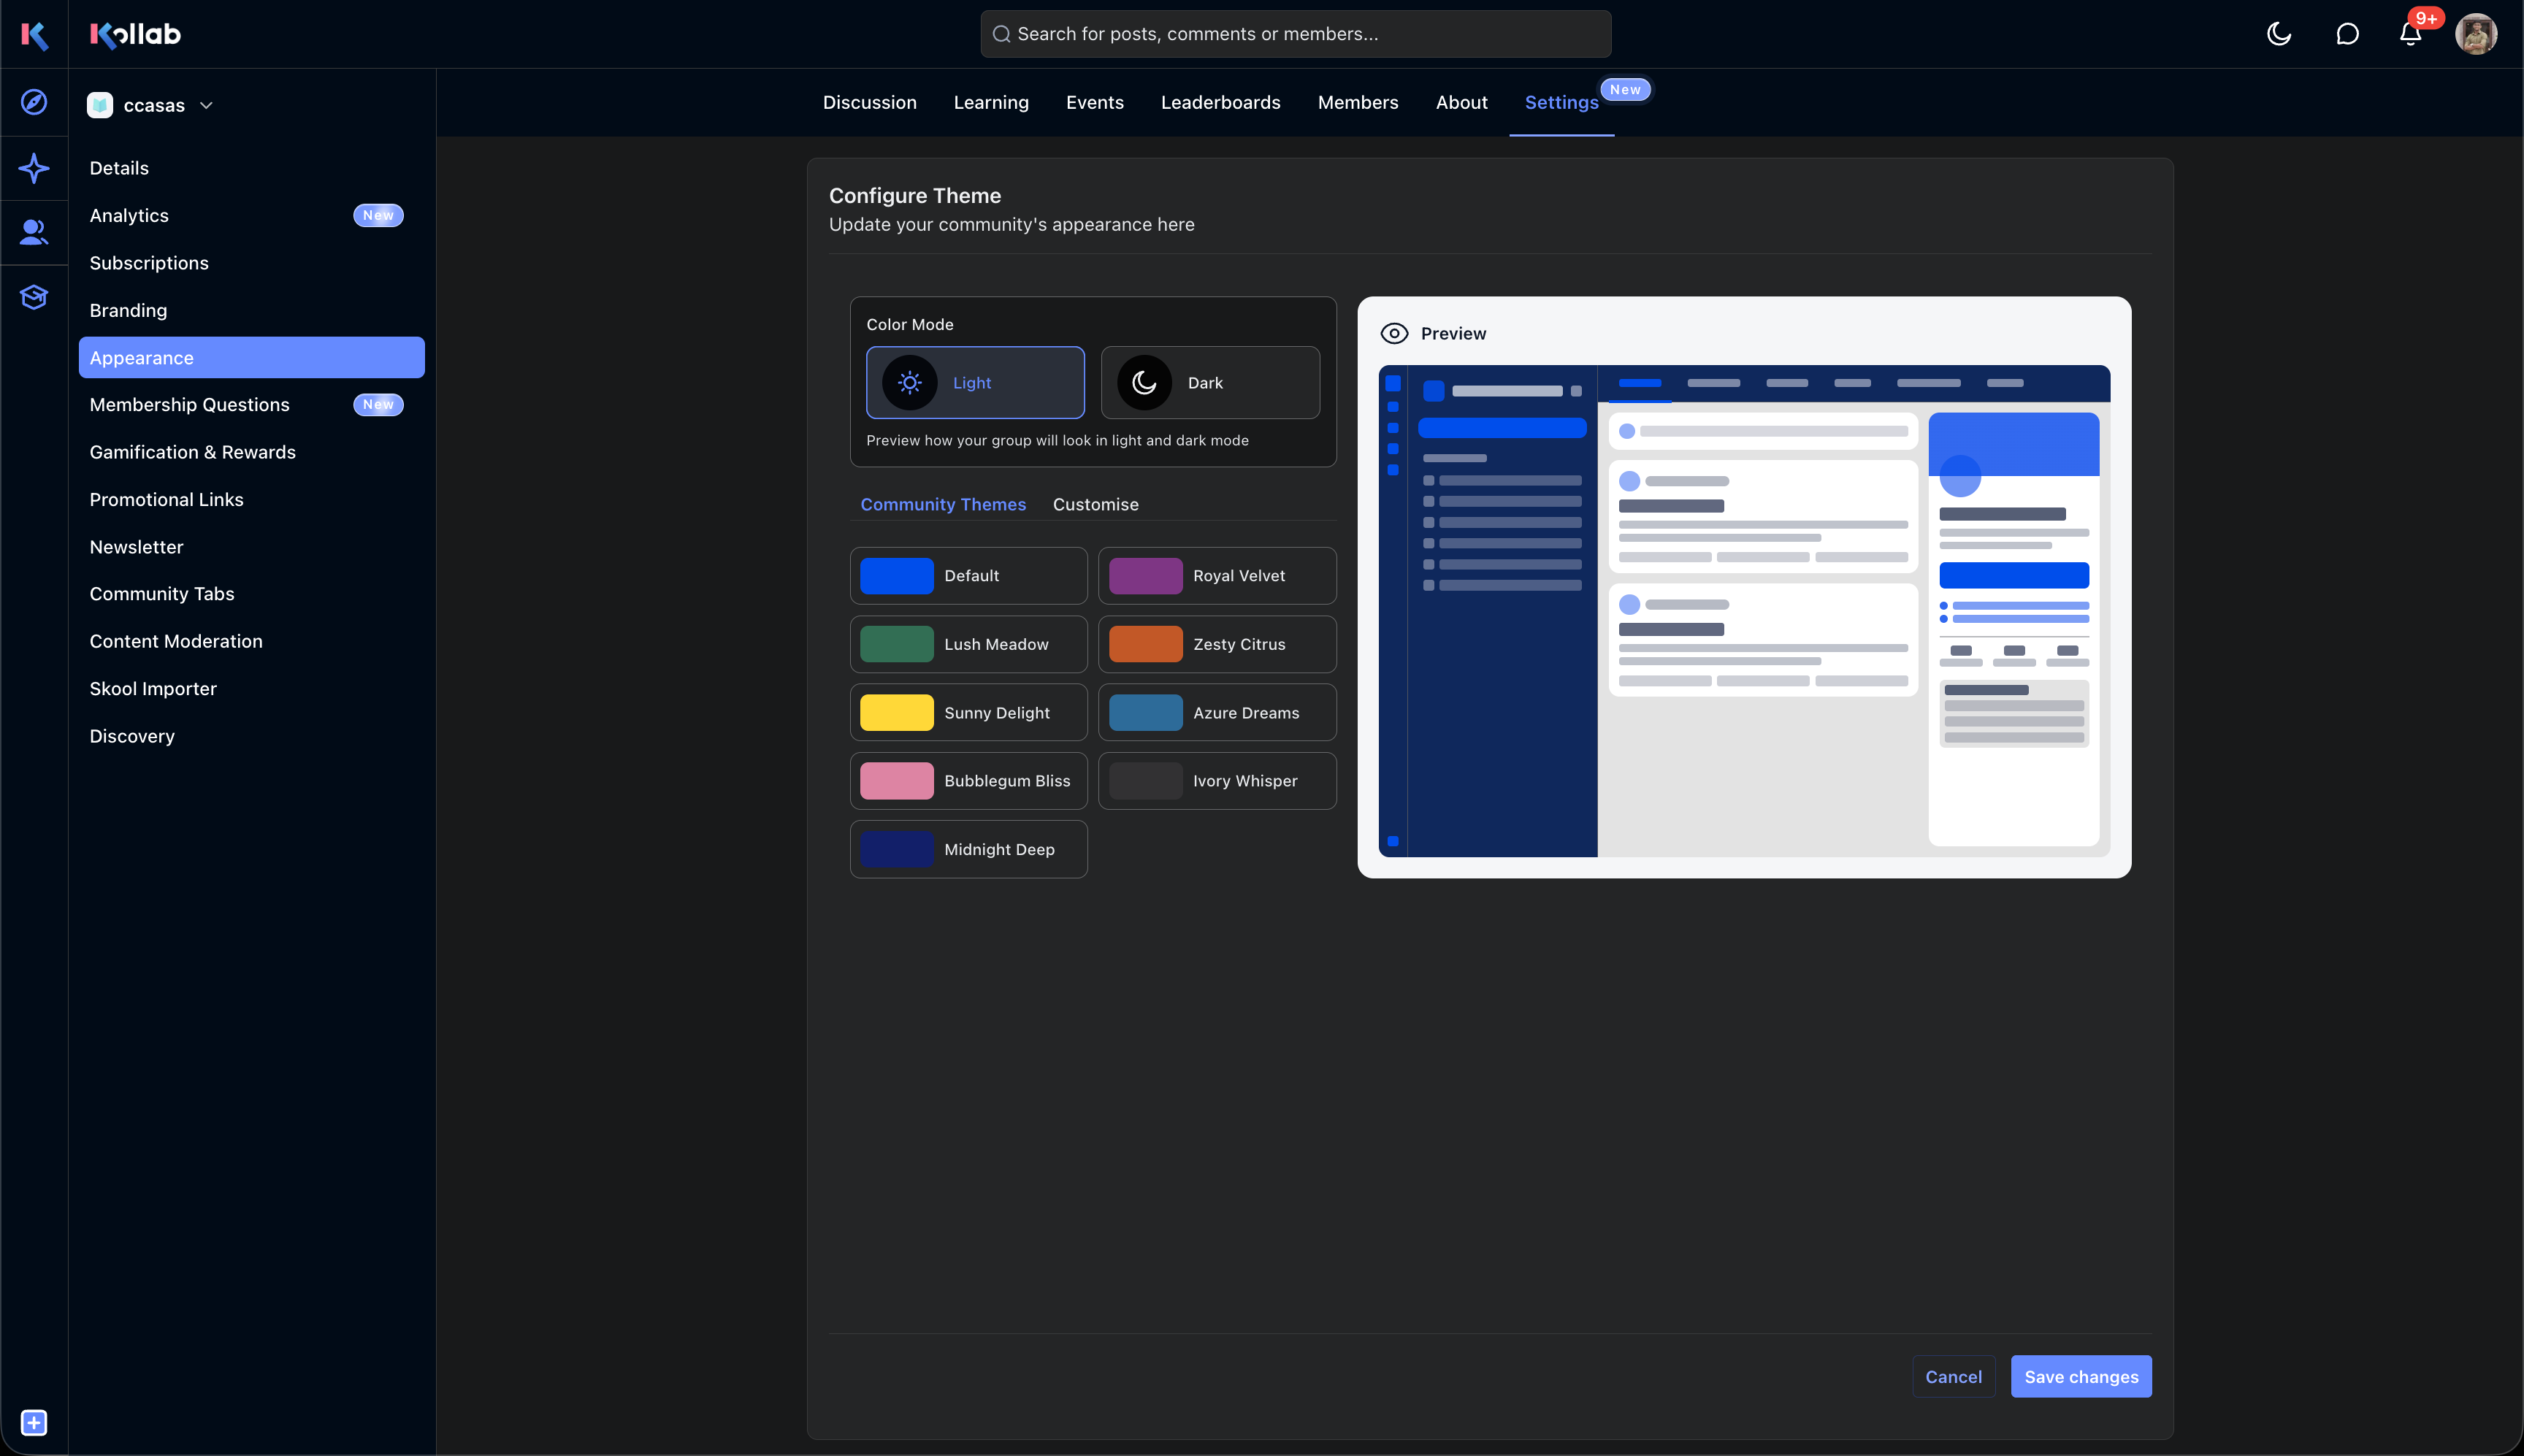Click the ccasas community logo icon
Screen dimensions: 2524x1456
(100, 105)
